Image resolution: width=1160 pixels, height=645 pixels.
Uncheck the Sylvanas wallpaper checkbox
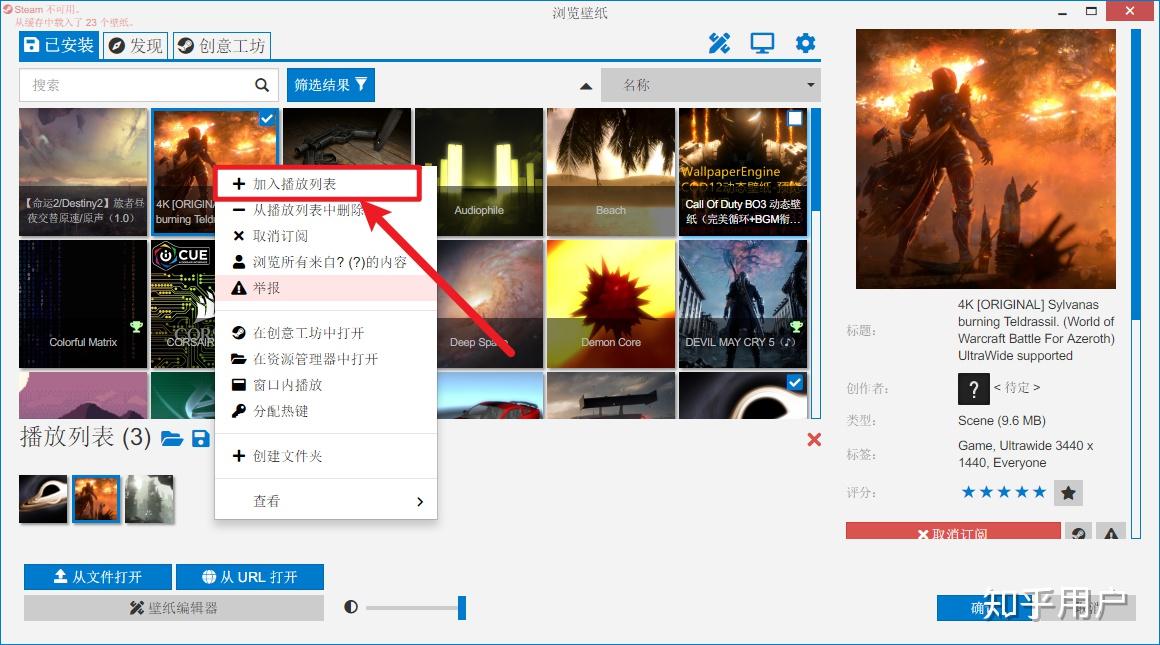[267, 118]
